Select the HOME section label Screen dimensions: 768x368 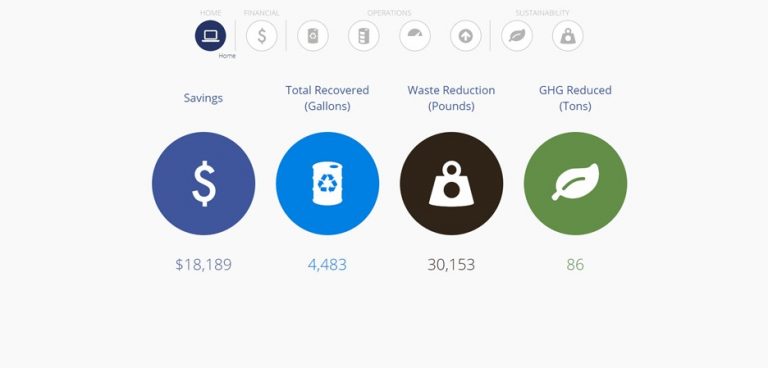point(211,13)
